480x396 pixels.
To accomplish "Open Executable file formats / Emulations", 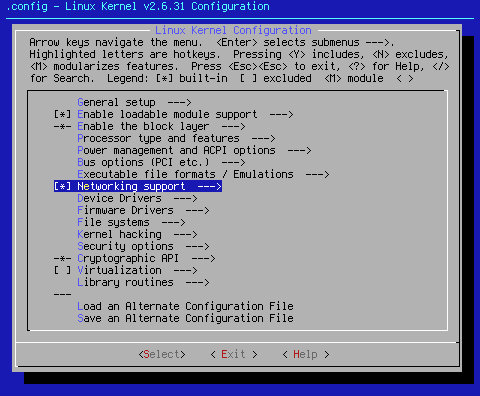I will click(203, 174).
